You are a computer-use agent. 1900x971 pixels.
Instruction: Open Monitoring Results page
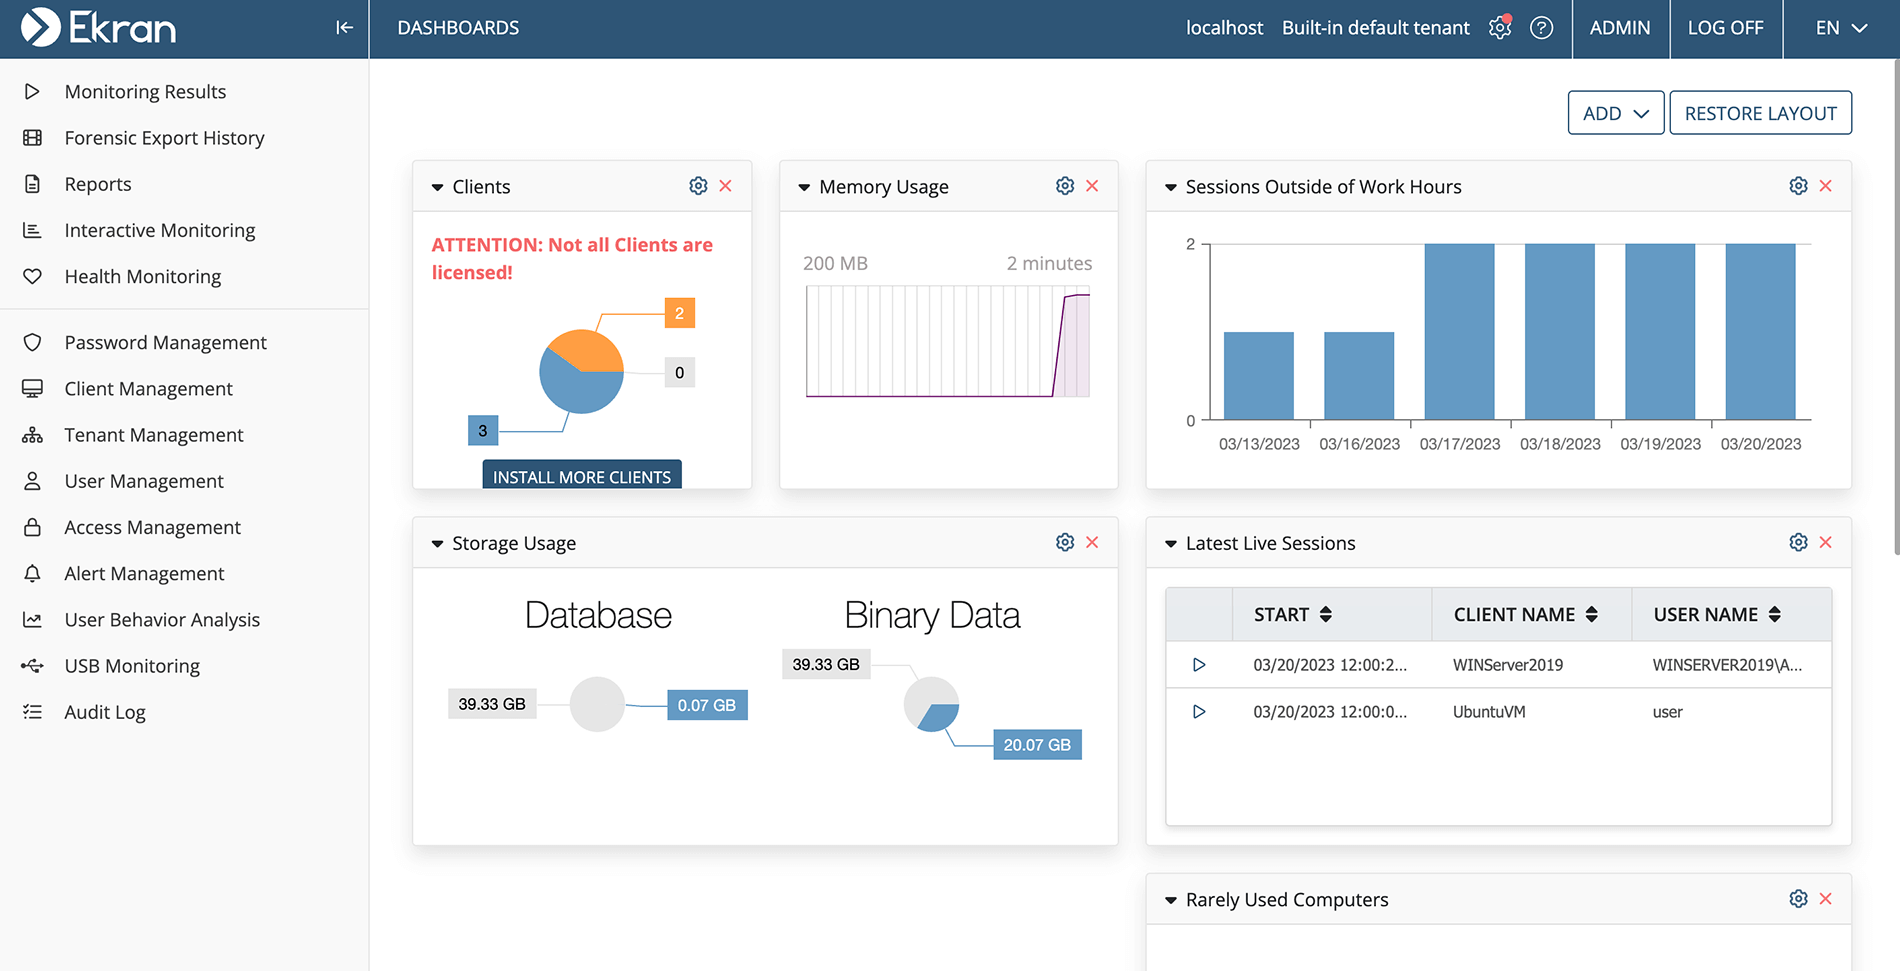(x=145, y=92)
